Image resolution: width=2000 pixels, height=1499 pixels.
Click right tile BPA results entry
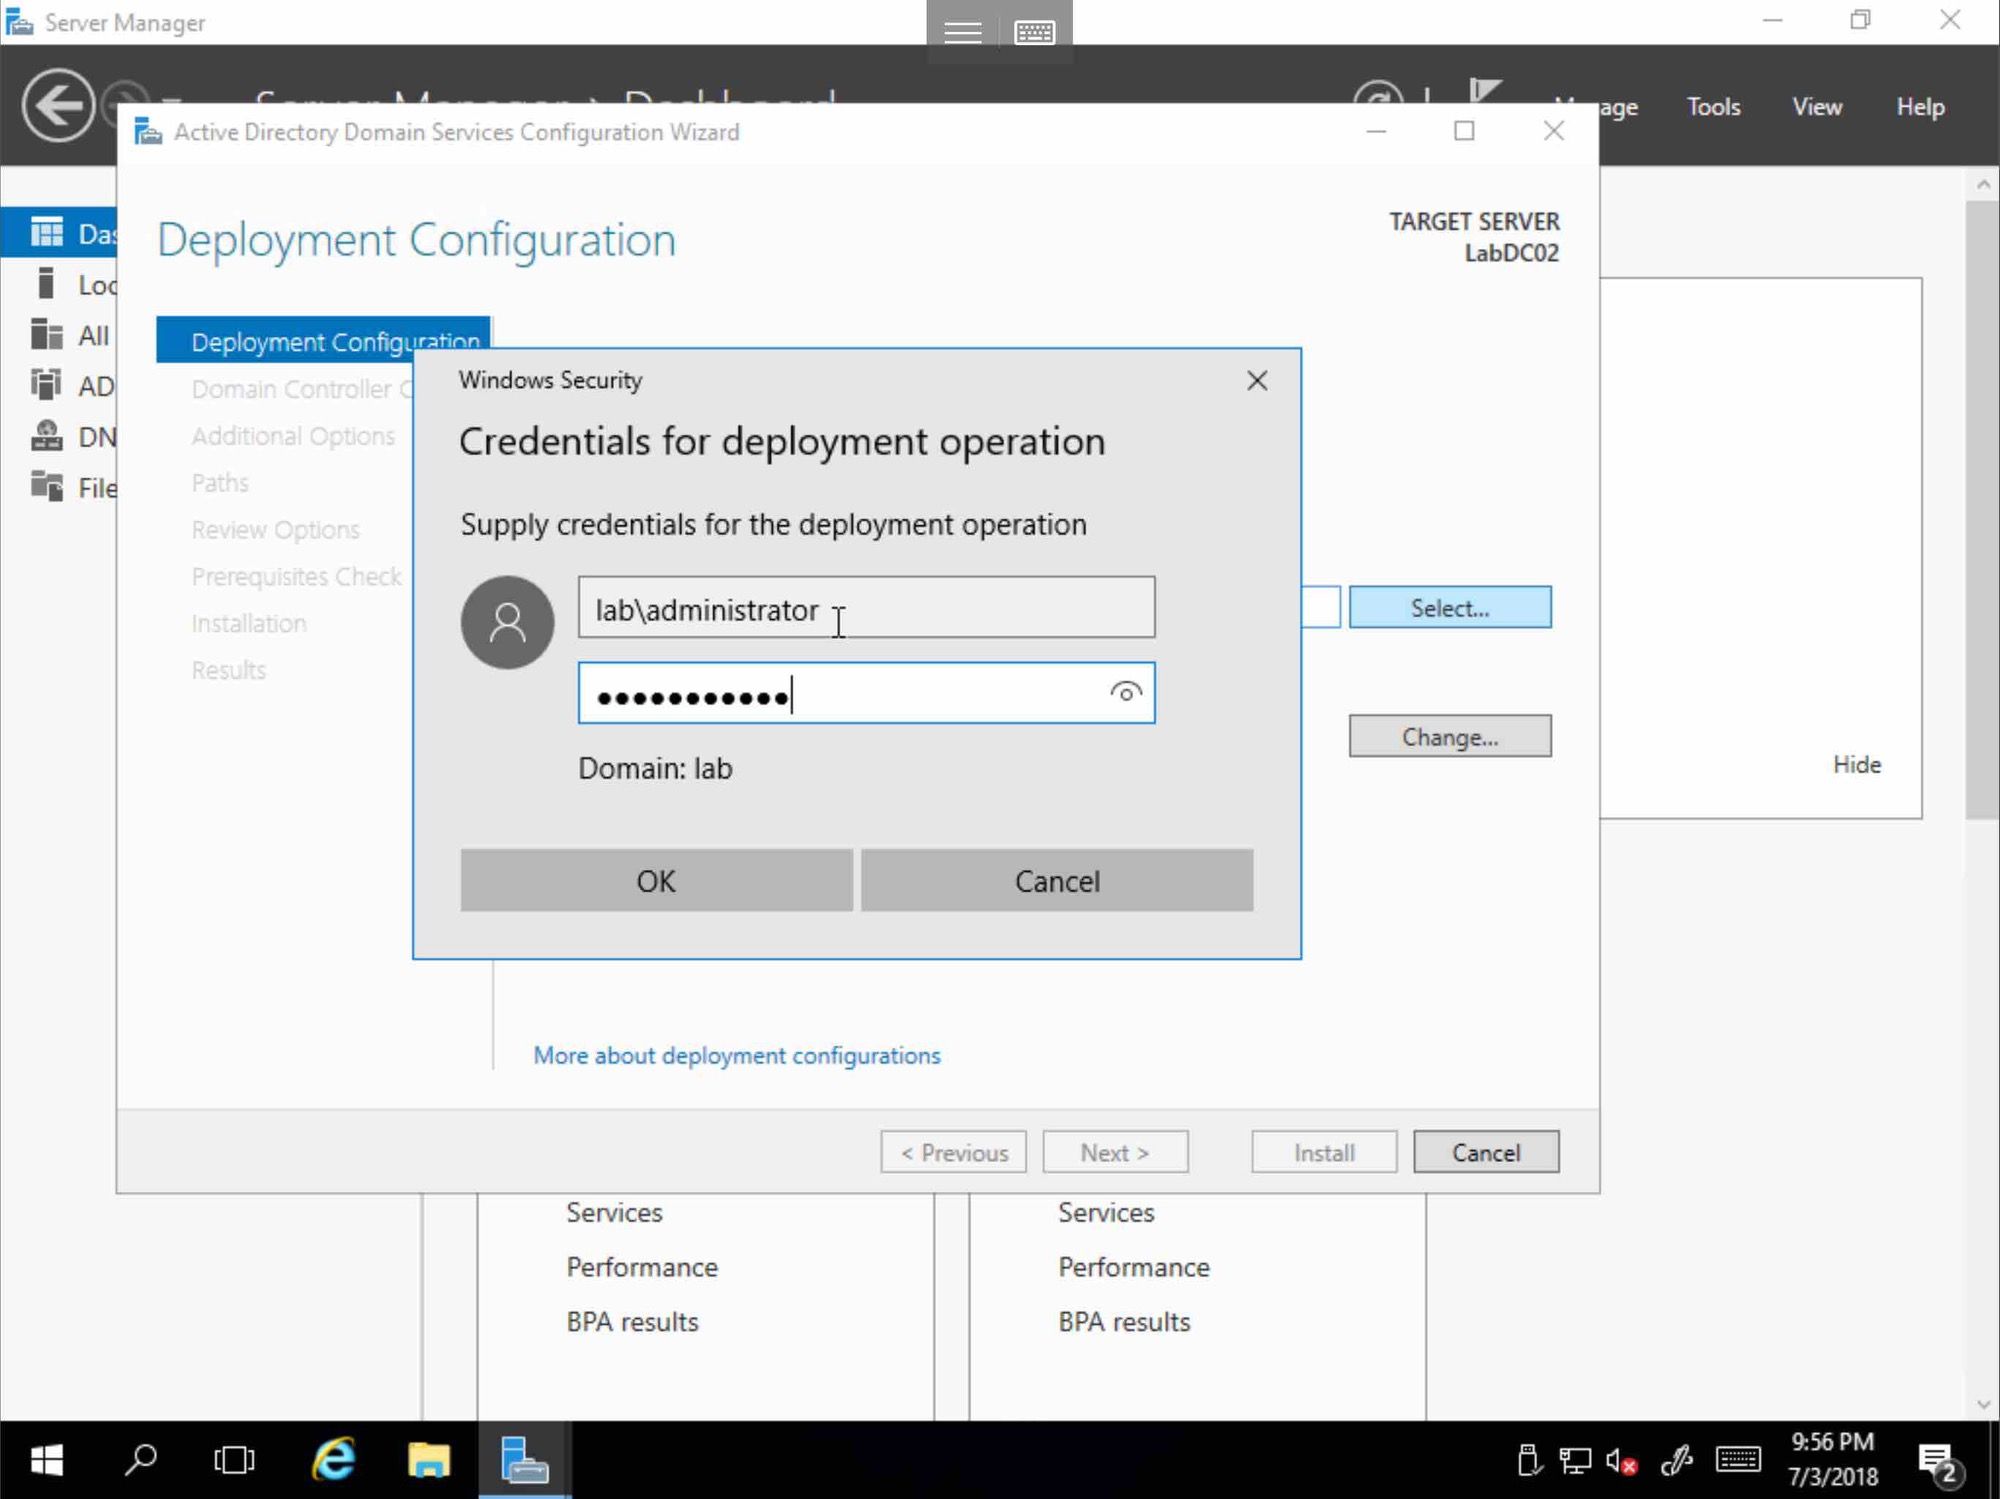point(1124,1322)
